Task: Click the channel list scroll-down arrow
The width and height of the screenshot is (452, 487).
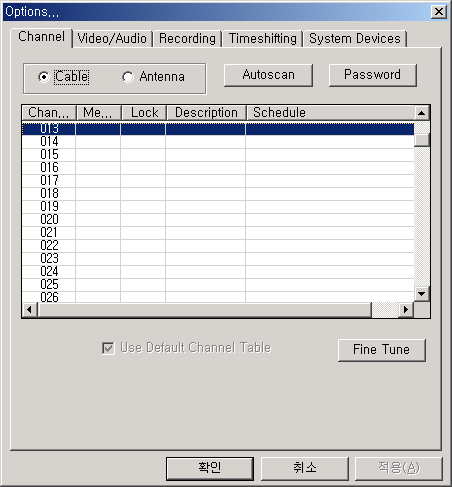Action: pyautogui.click(x=422, y=294)
